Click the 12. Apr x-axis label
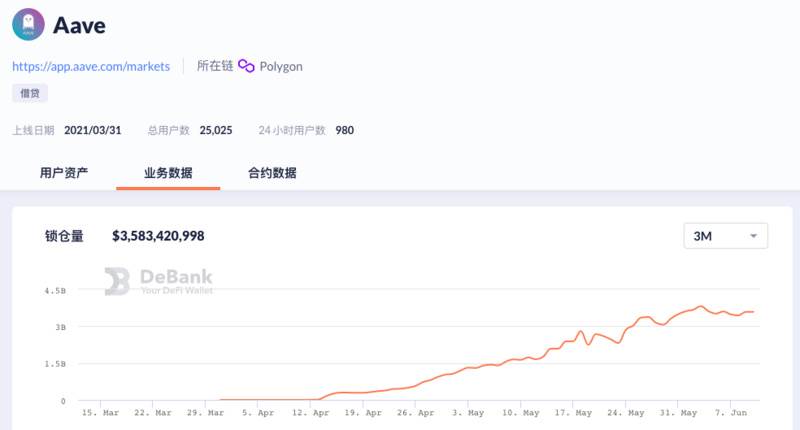This screenshot has height=430, width=800. [311, 413]
